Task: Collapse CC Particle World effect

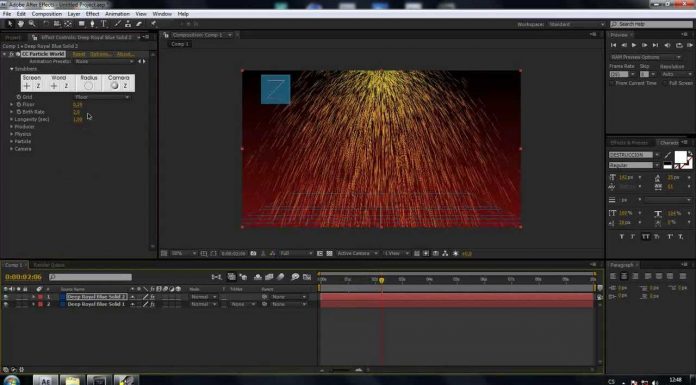Action: pos(4,54)
